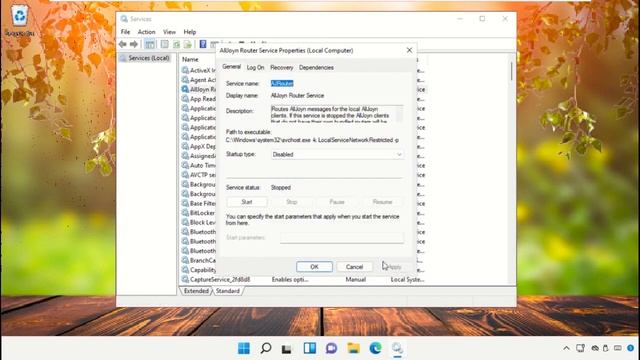The height and width of the screenshot is (360, 640).
Task: Click the Back arrow in Services toolbar
Action: 122,44
